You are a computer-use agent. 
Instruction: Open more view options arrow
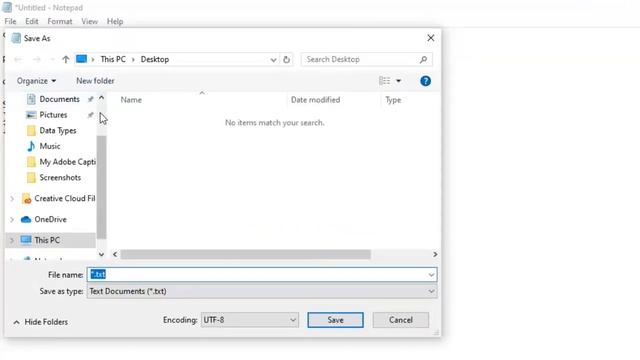[398, 81]
